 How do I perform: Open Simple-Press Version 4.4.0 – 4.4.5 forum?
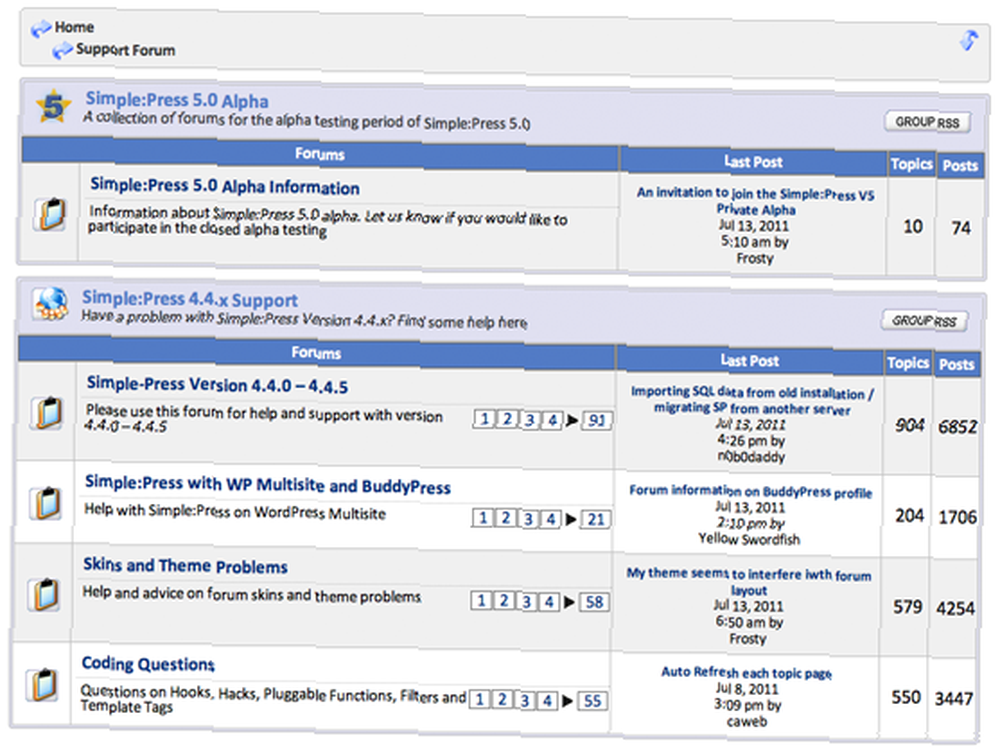coord(217,385)
